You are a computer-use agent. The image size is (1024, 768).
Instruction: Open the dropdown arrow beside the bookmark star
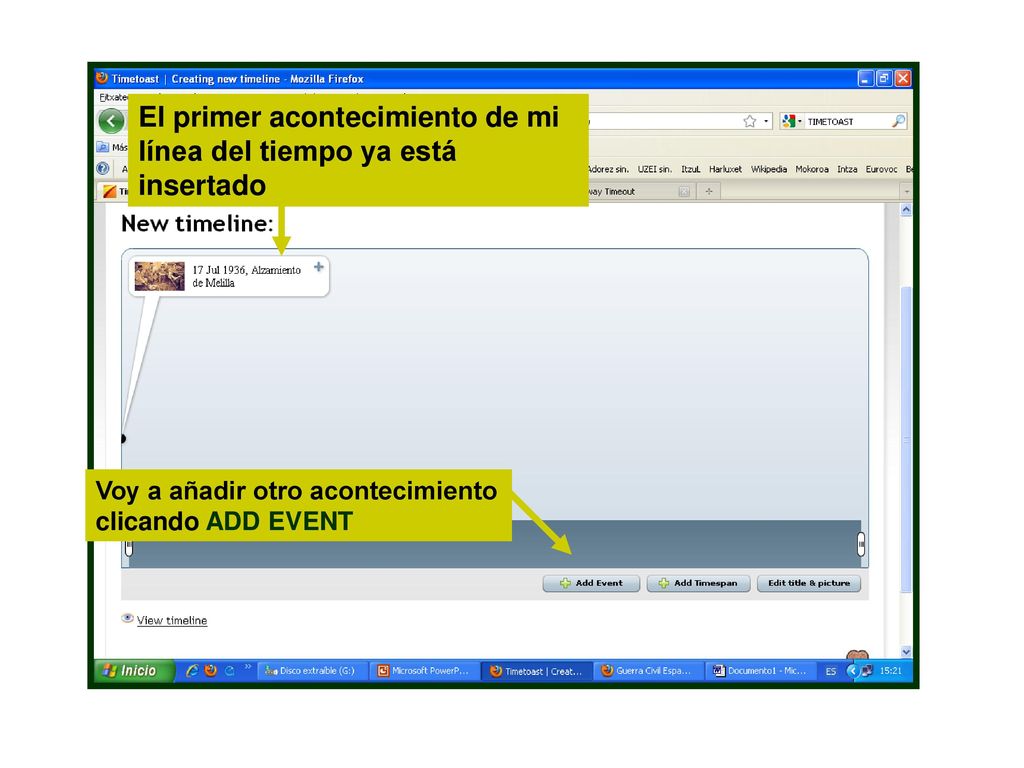coord(766,121)
